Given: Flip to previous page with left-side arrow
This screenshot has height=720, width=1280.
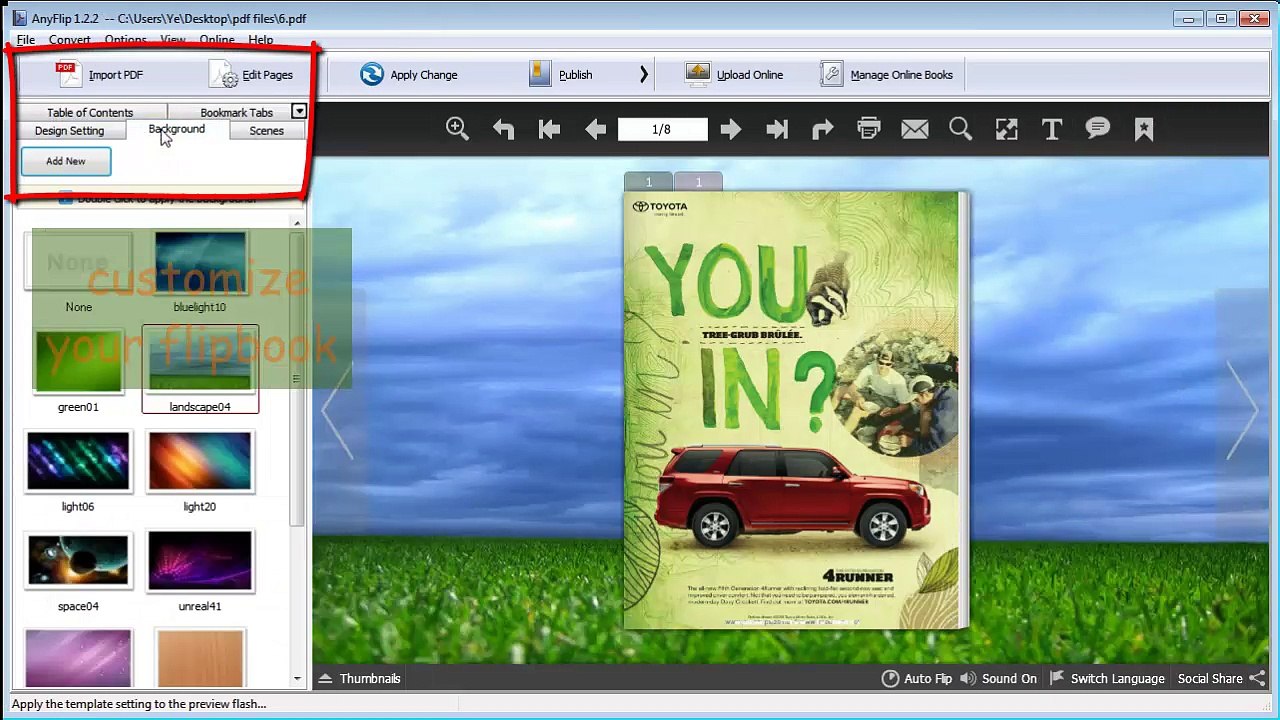Looking at the screenshot, I should (x=337, y=410).
